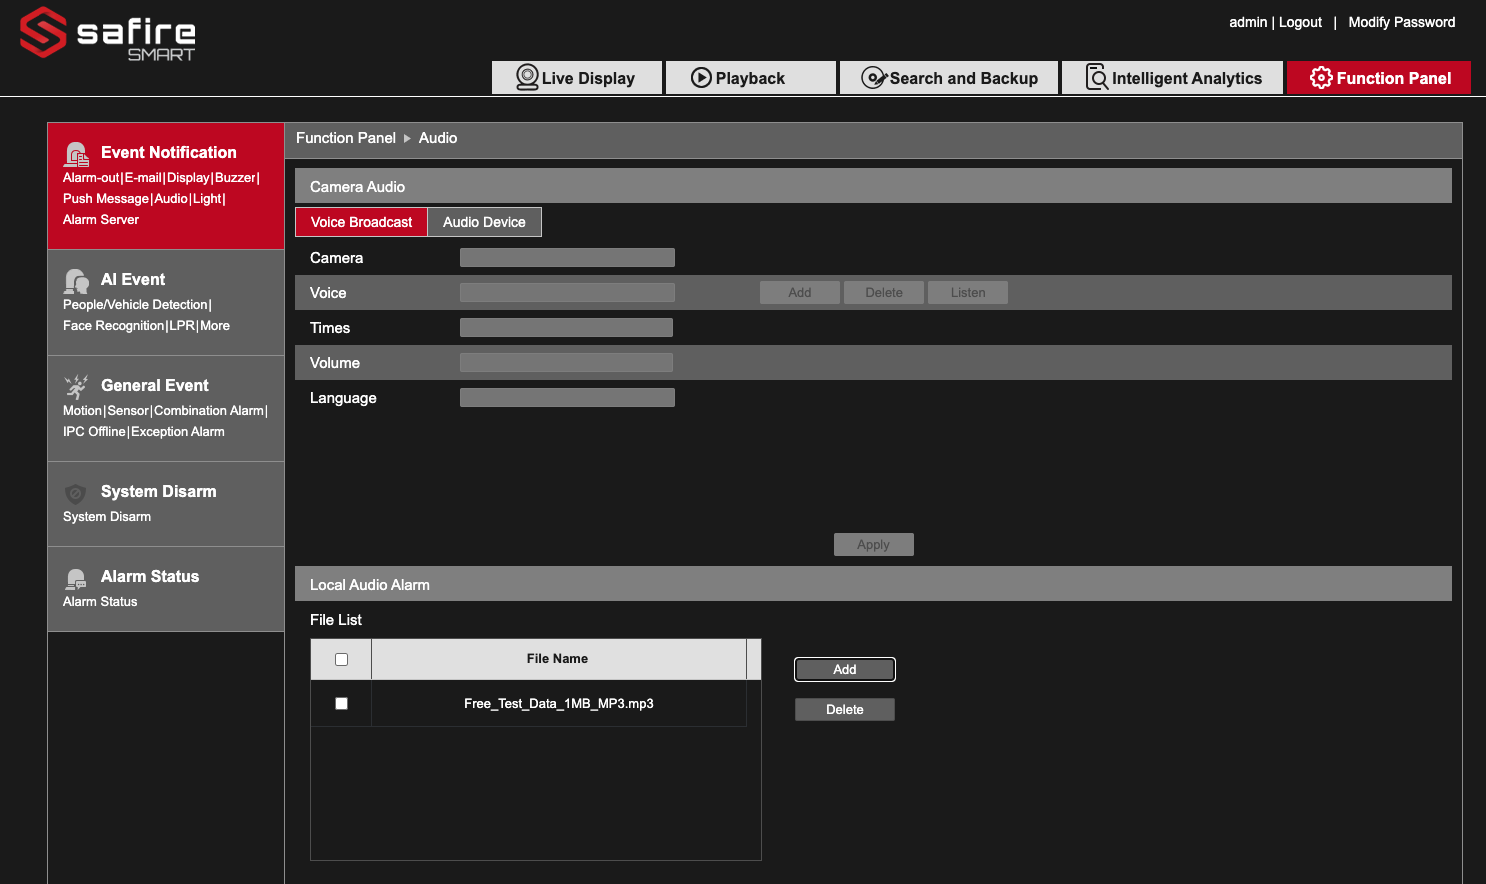The width and height of the screenshot is (1486, 884).
Task: Expand the Language dropdown
Action: point(567,398)
